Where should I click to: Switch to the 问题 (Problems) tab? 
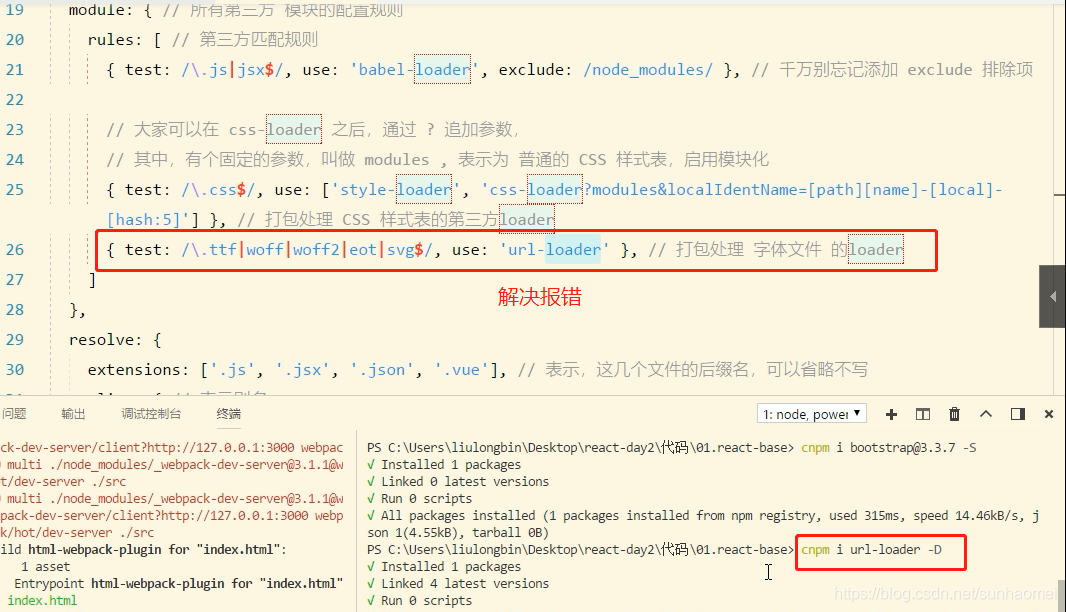tap(14, 413)
